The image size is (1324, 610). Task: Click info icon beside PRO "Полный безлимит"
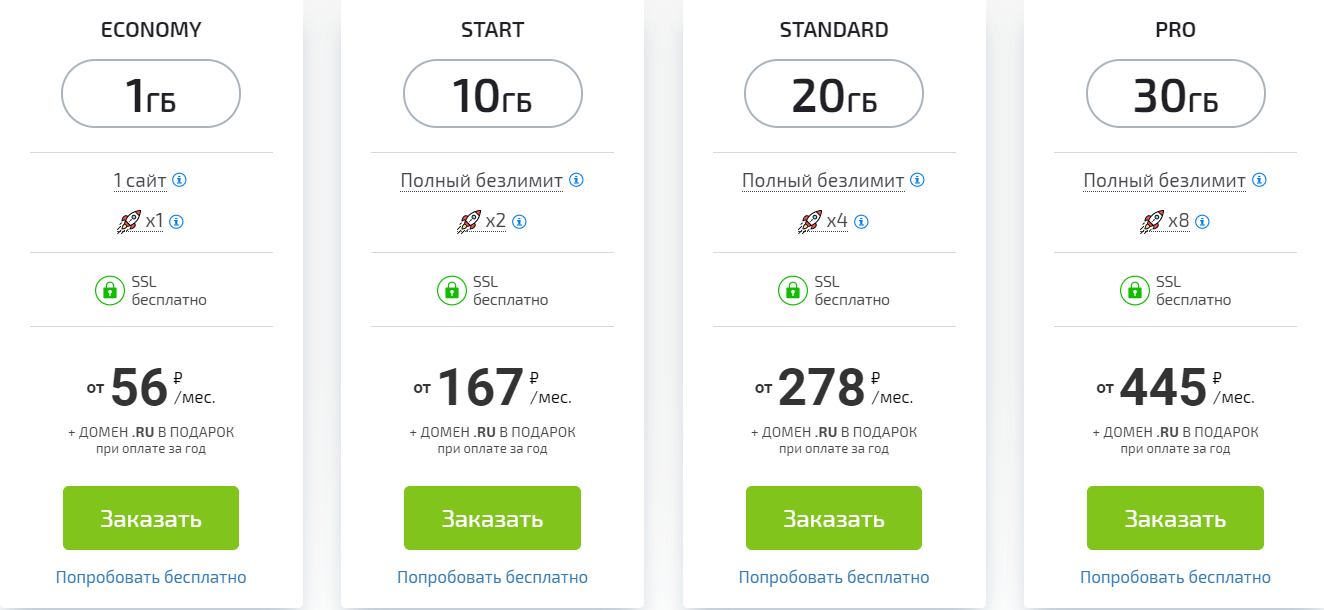pyautogui.click(x=1259, y=181)
